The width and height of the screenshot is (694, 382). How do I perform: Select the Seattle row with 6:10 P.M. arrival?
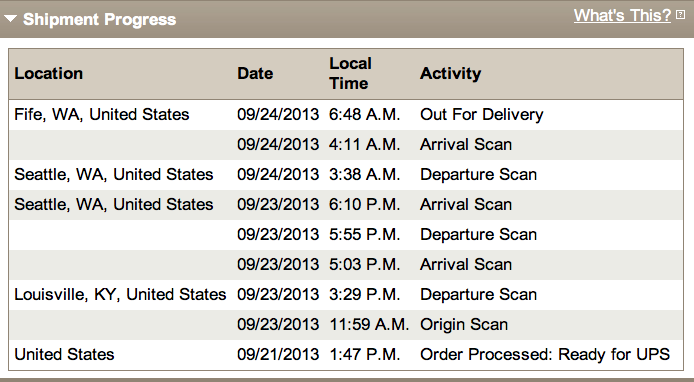[345, 205]
